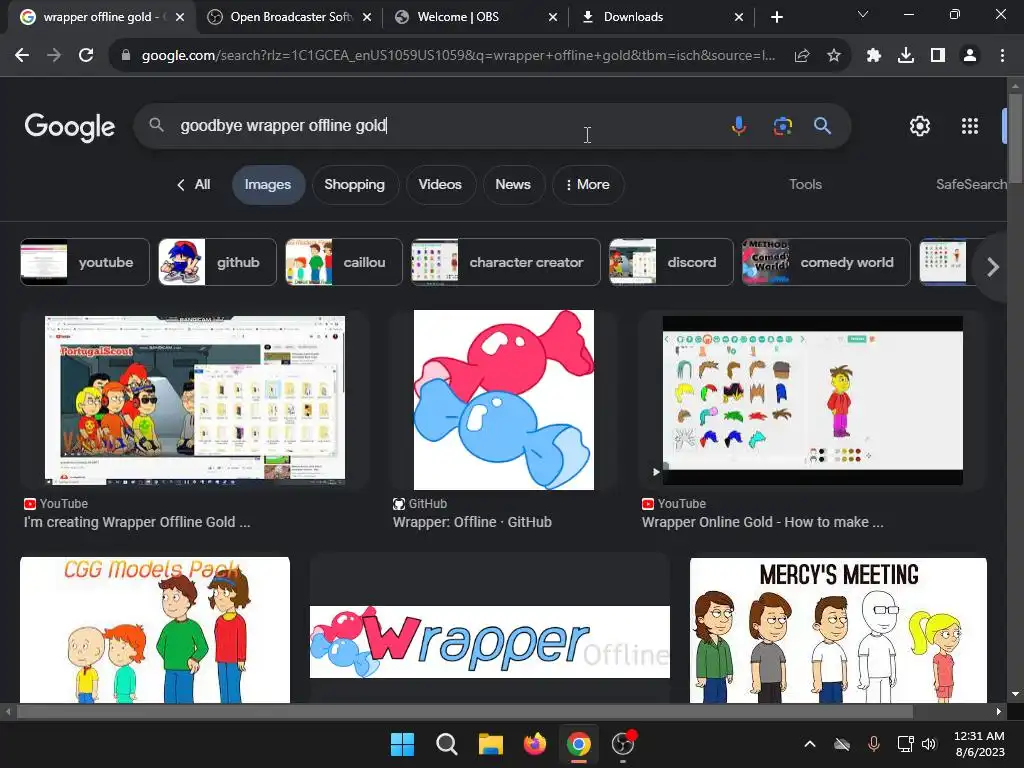Screen dimensions: 1024x768
Task: Open the tab search dropdown arrow
Action: pos(863,14)
